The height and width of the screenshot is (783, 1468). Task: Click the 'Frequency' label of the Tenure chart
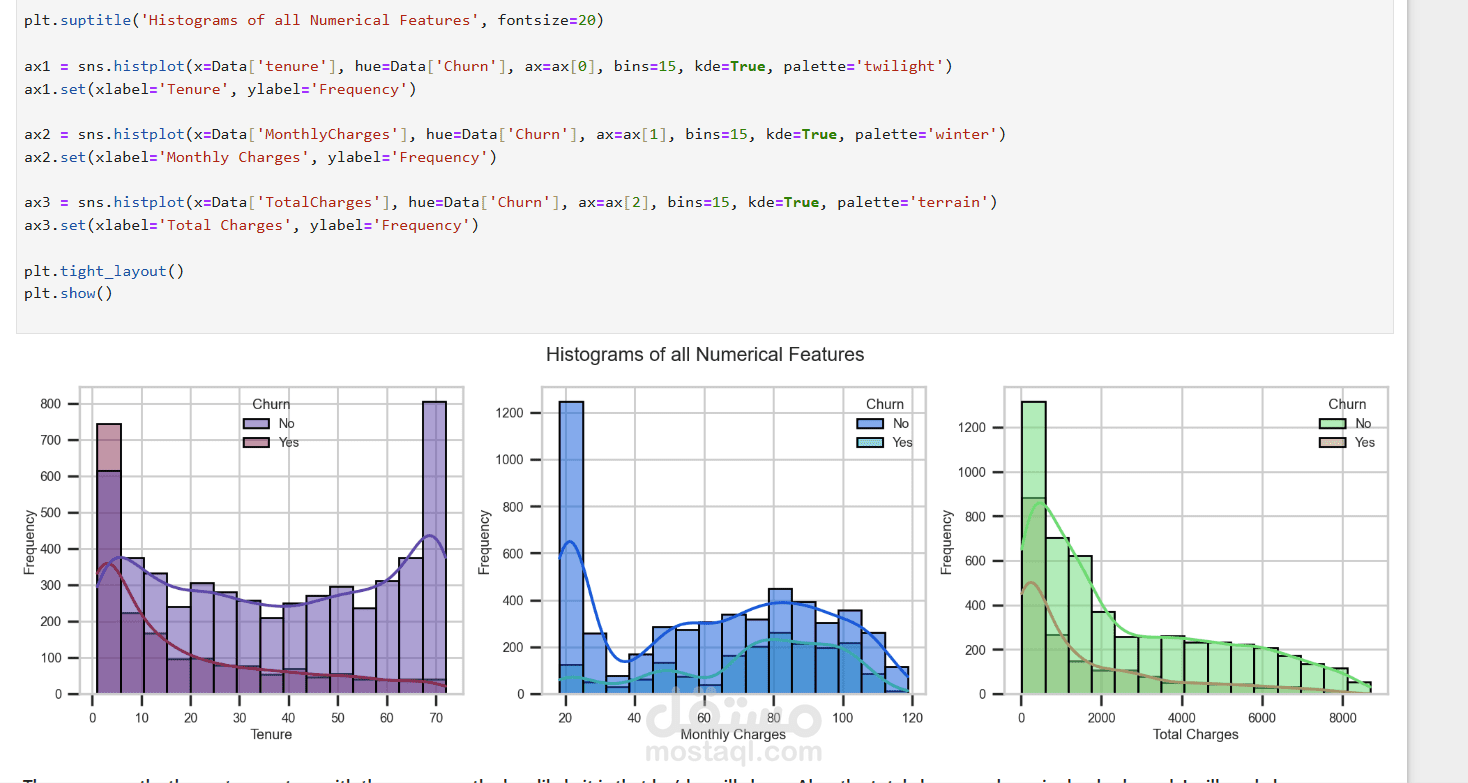tap(30, 542)
